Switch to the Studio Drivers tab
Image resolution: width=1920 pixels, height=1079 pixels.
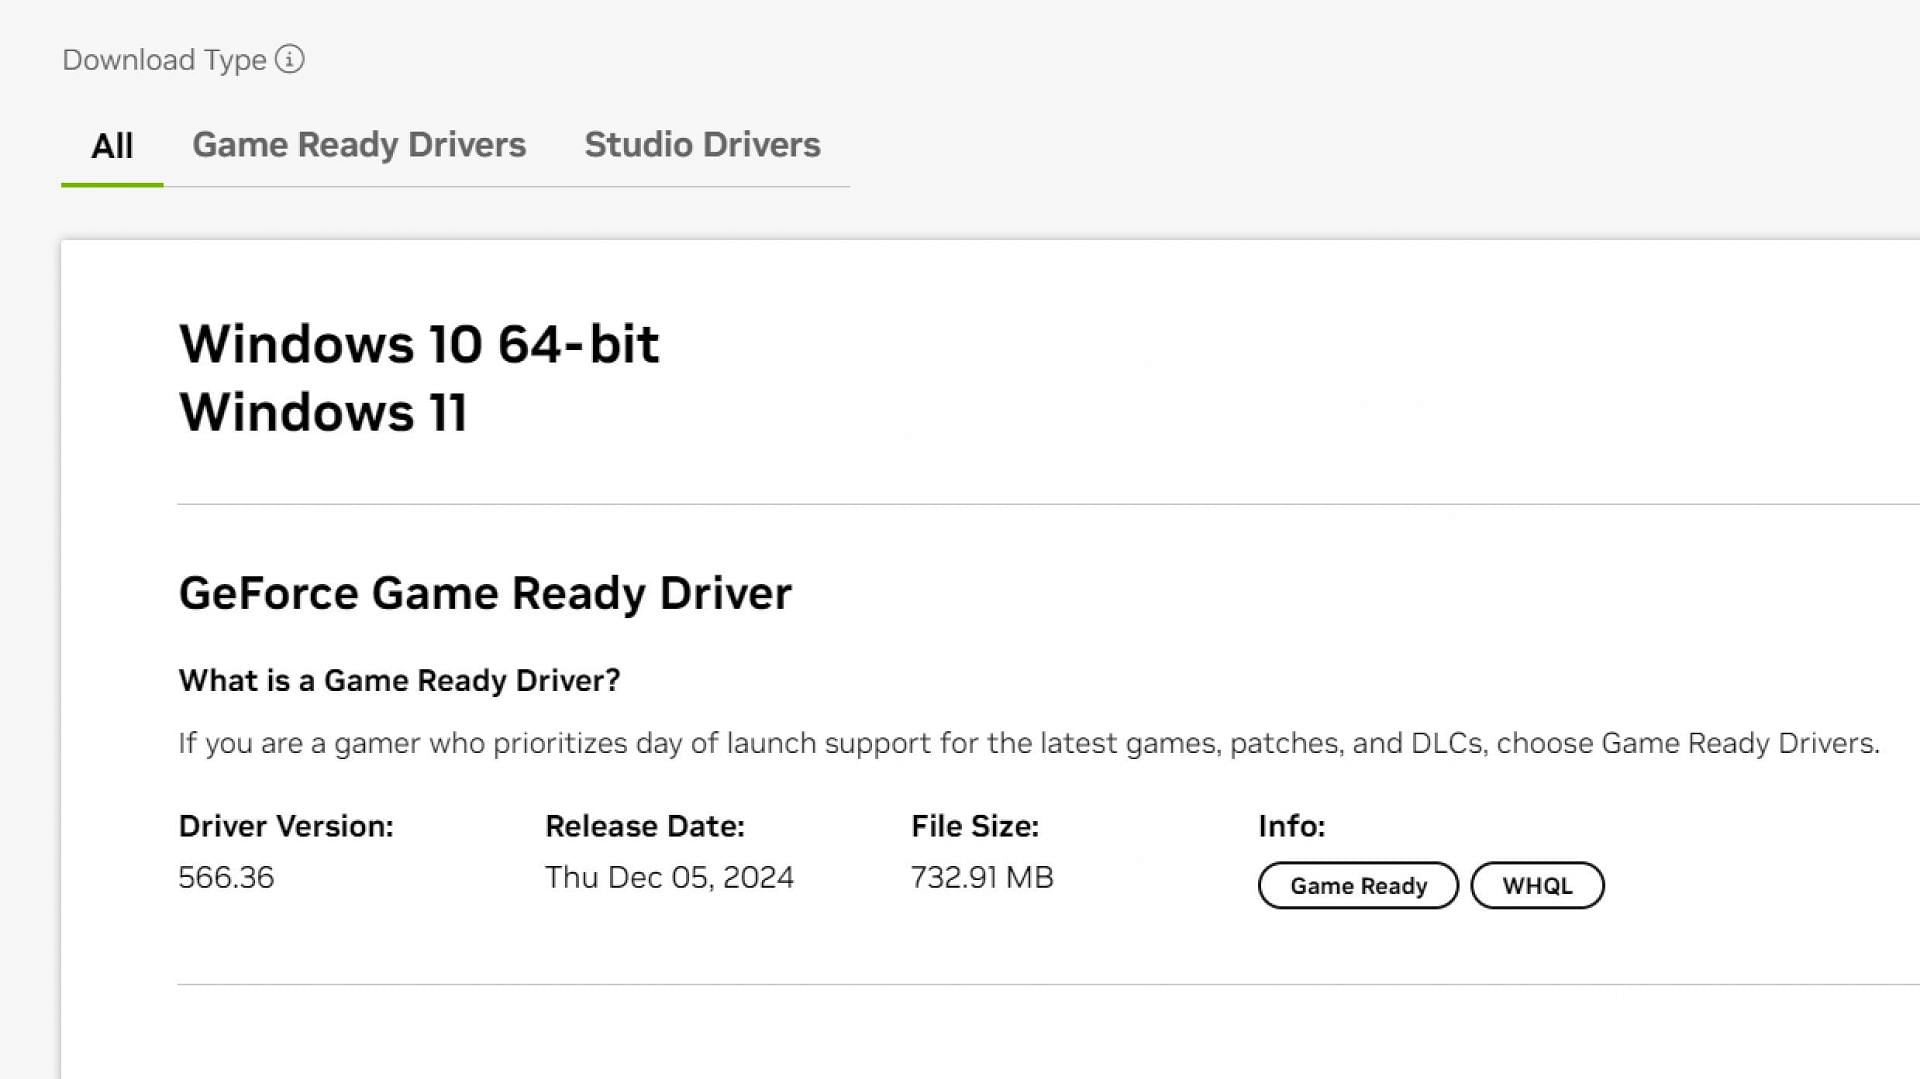coord(702,145)
